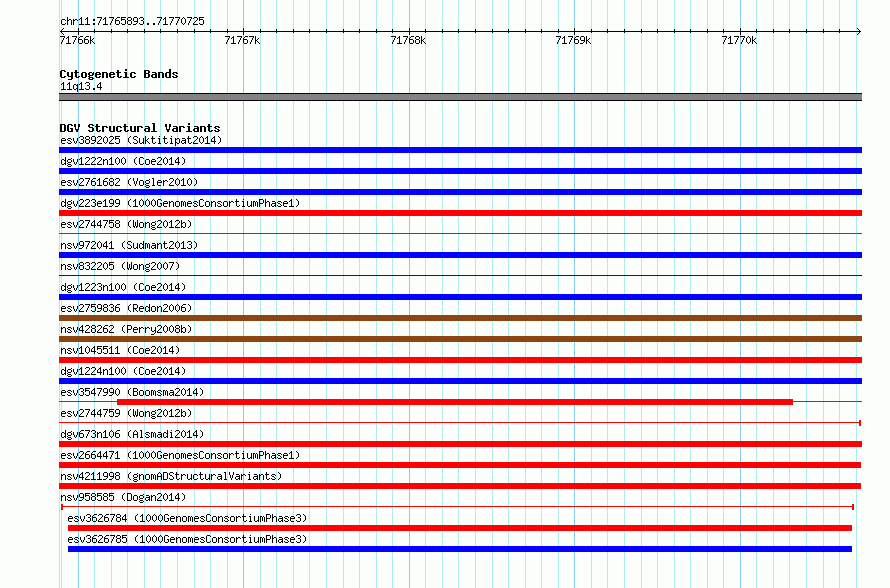
Task: Select nsv4211998 (gnomADStructuralVariants) label
Action: pyautogui.click(x=171, y=476)
